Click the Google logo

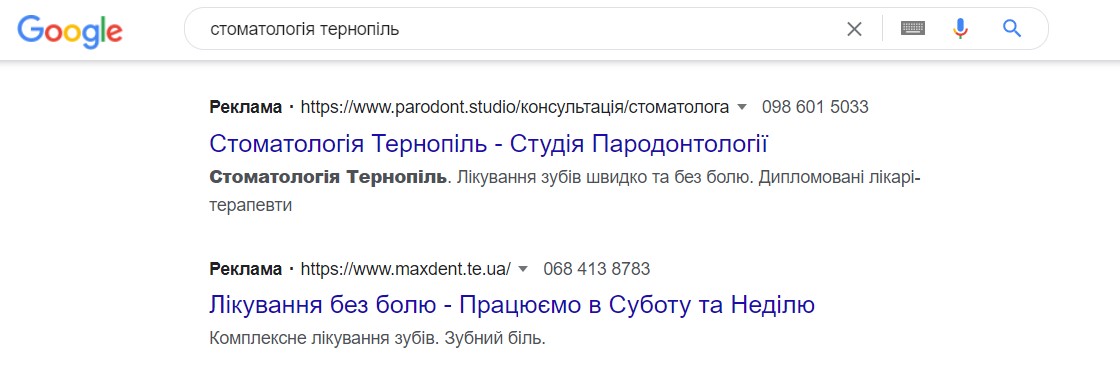(x=70, y=29)
